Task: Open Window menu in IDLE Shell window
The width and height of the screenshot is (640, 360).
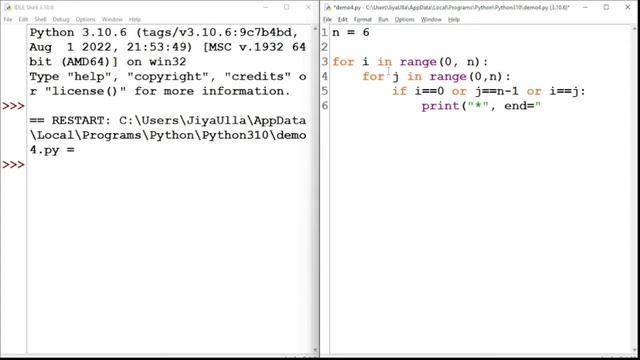Action: pos(112,19)
